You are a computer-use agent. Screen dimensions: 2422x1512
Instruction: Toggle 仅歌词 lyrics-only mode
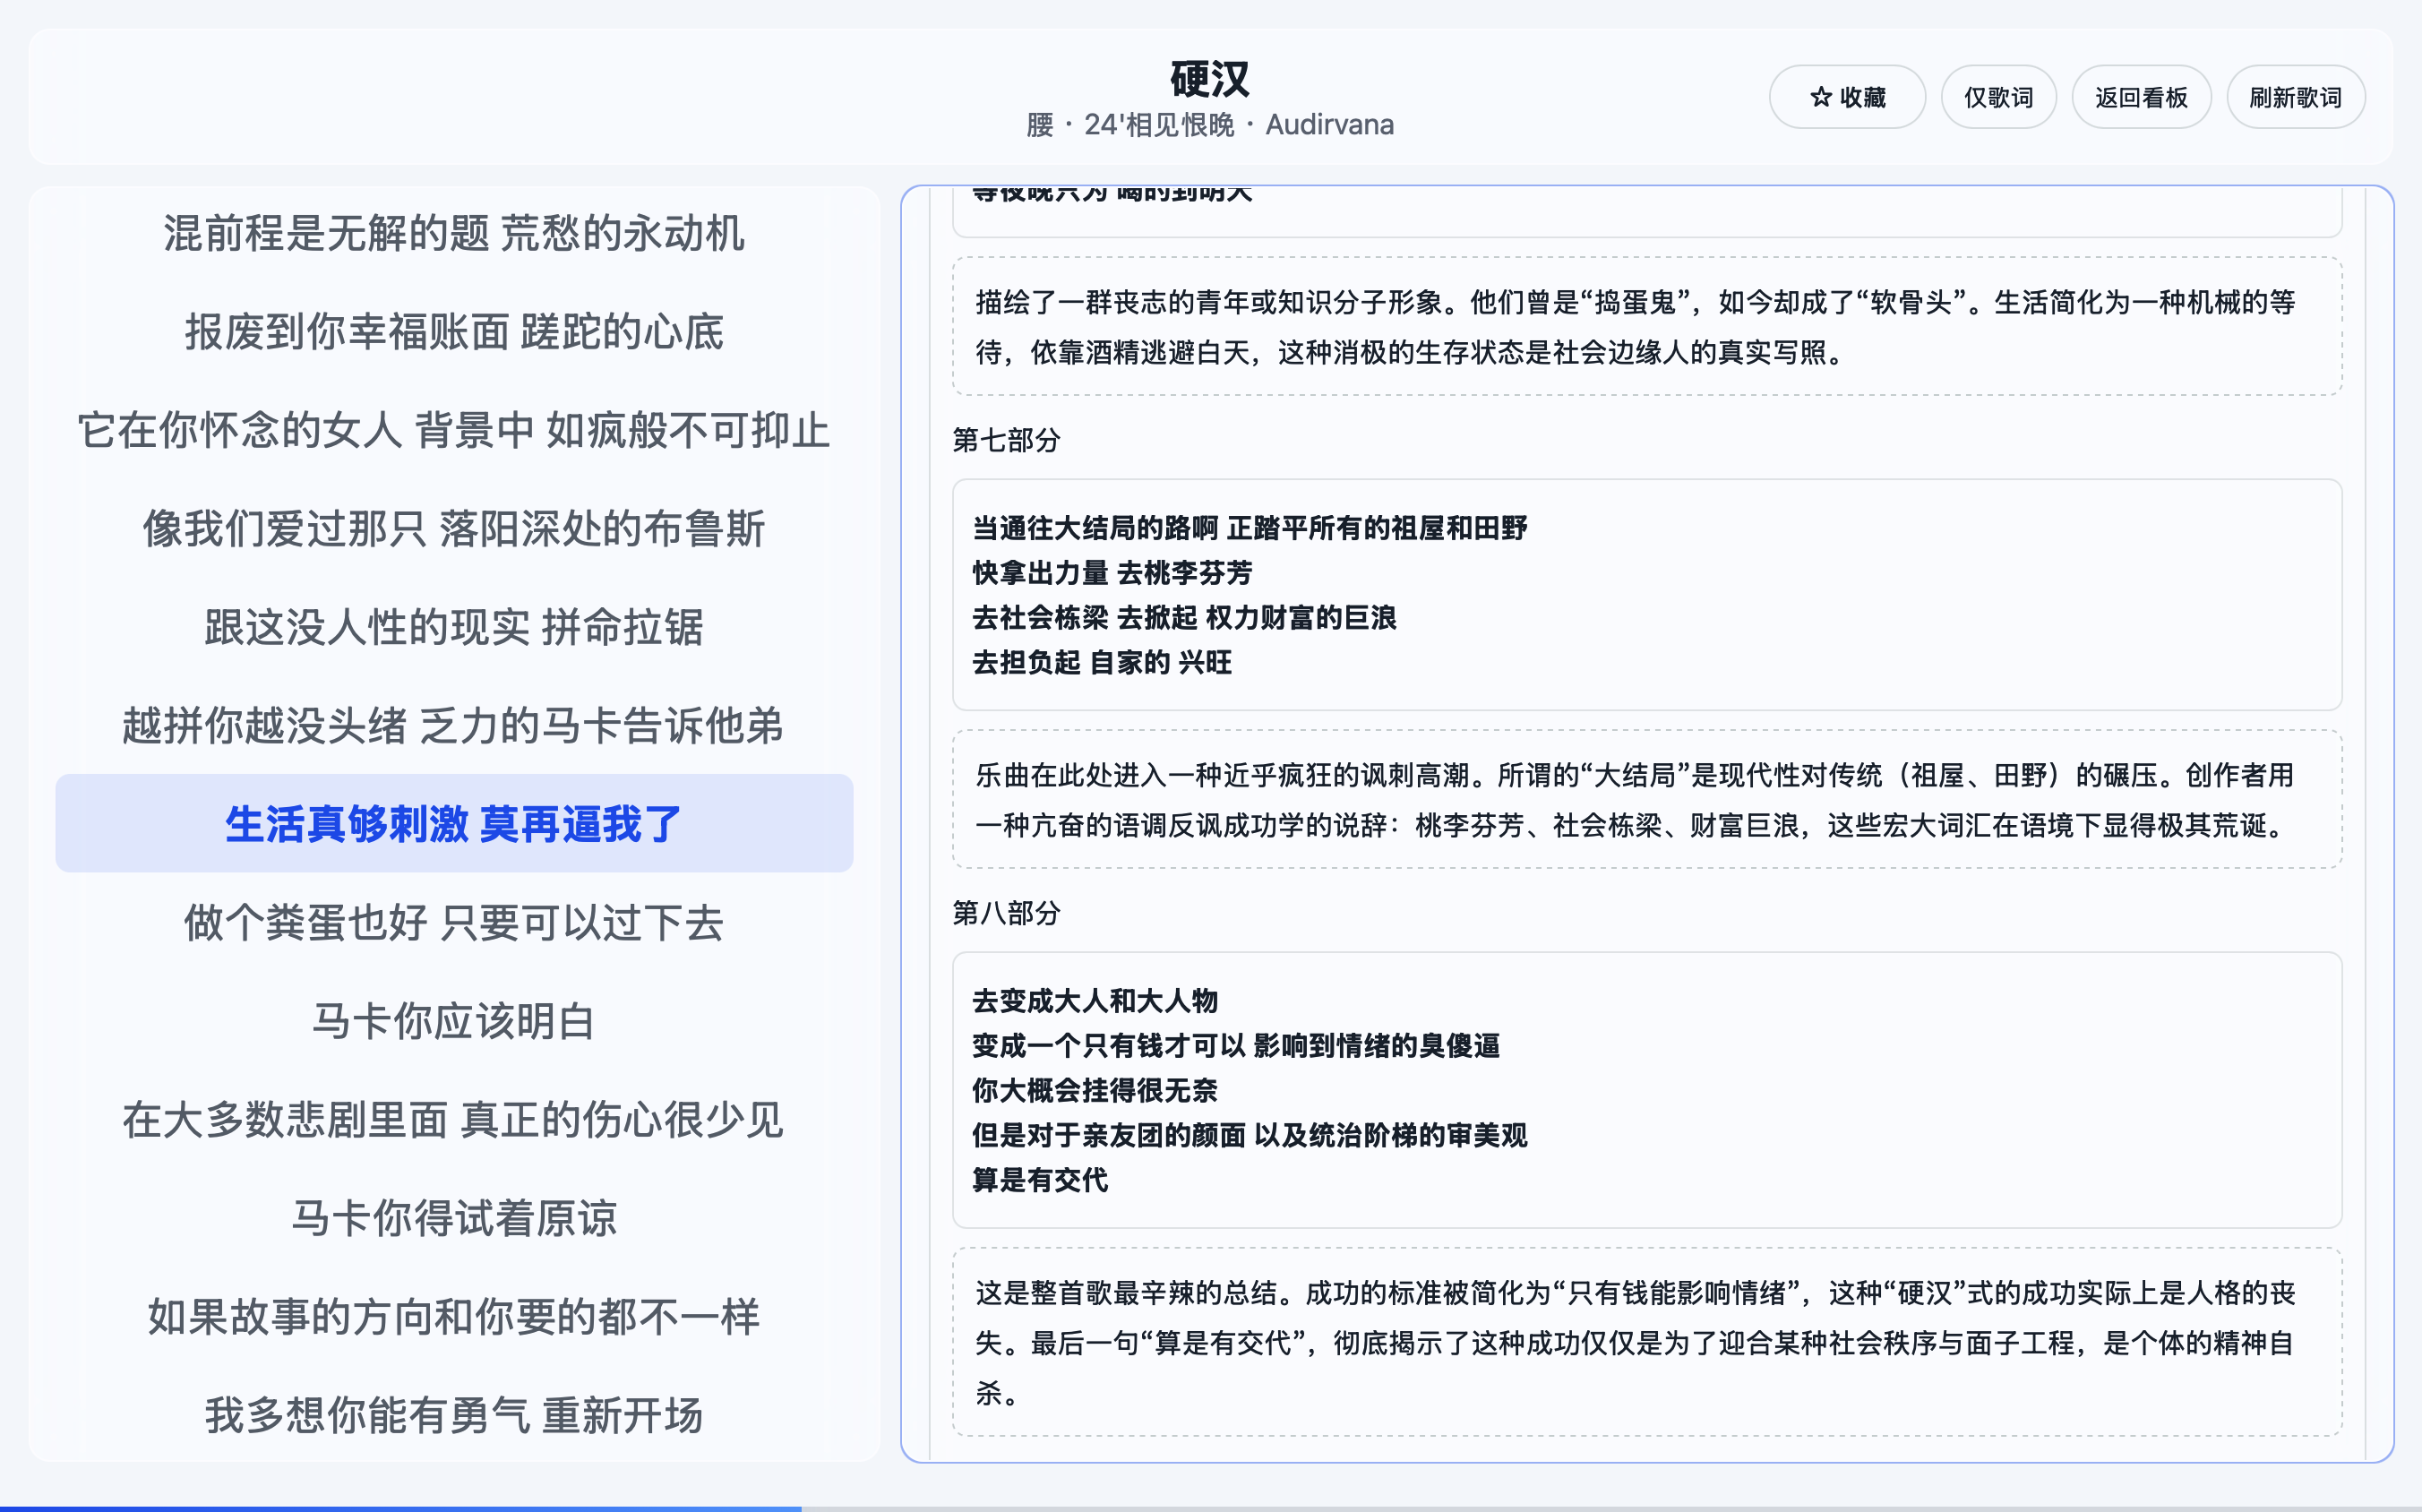[1997, 97]
